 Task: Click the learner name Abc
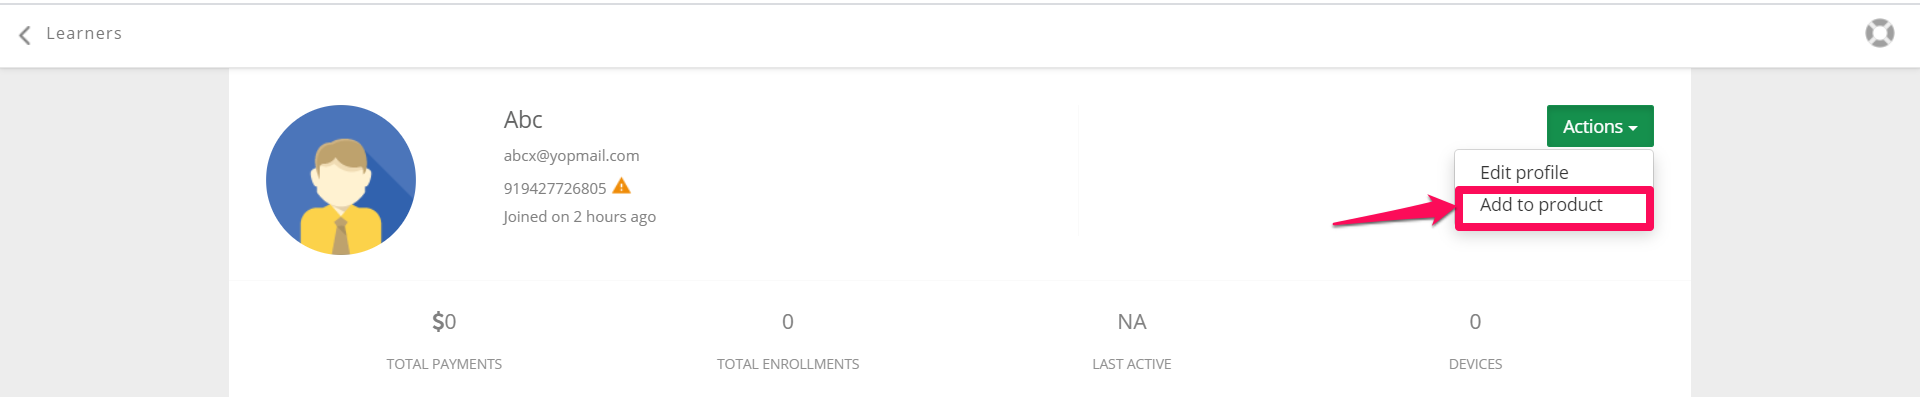pyautogui.click(x=523, y=120)
